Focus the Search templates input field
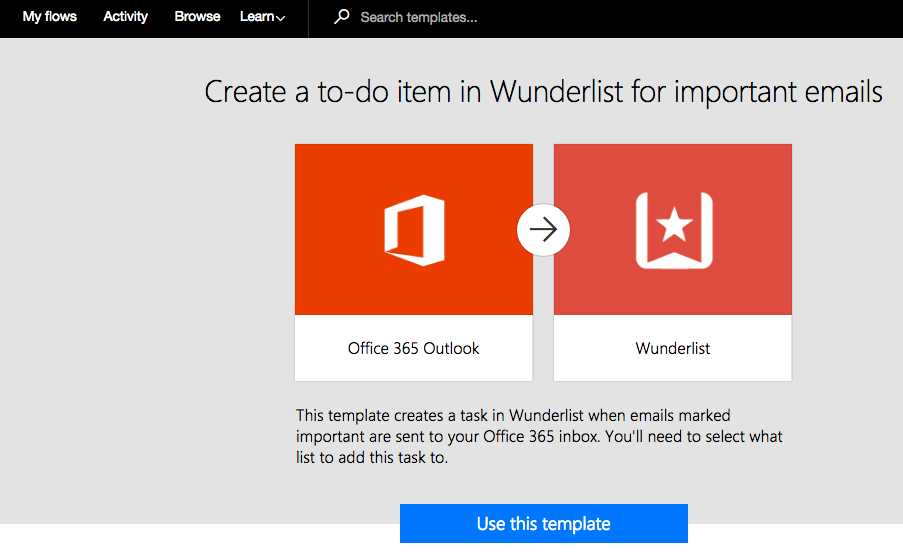Image resolution: width=903 pixels, height=559 pixels. (500, 17)
